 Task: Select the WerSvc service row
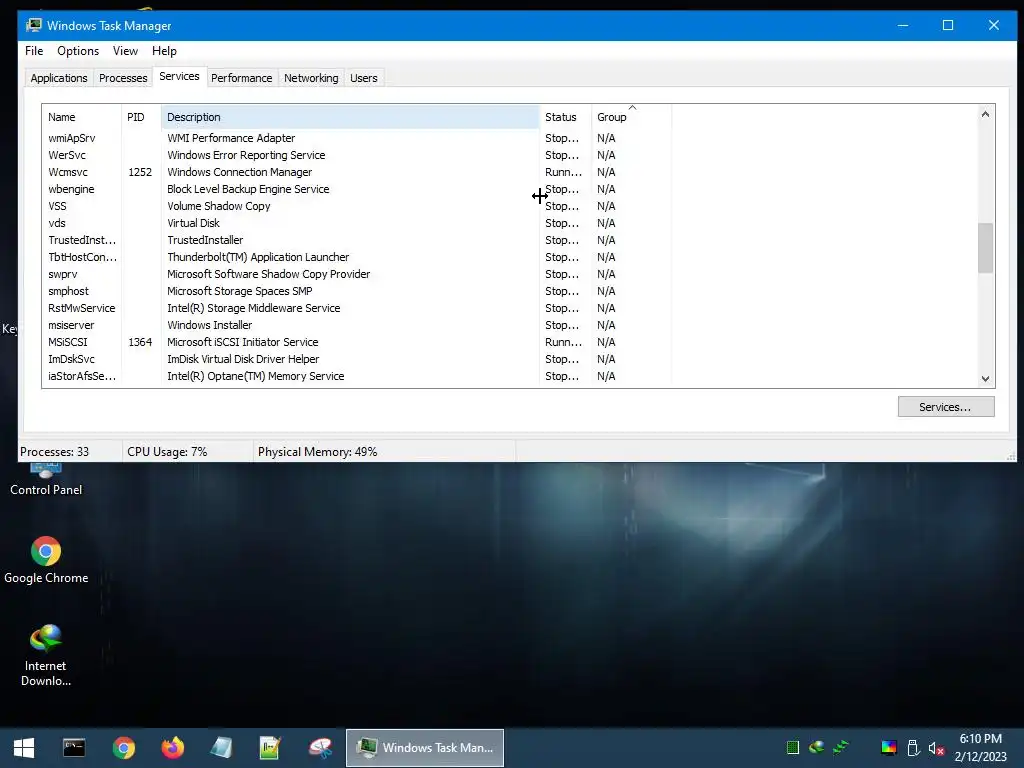point(357,155)
